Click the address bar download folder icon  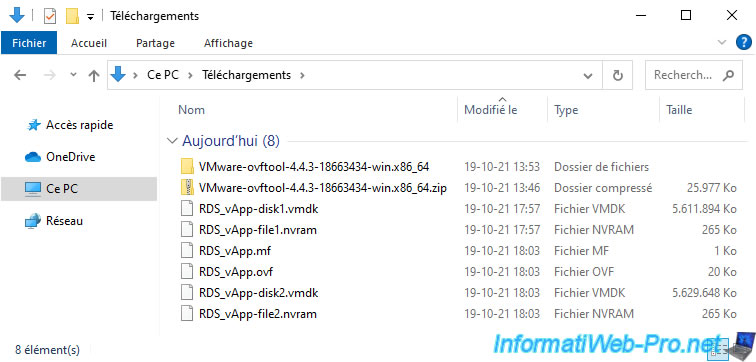pos(118,75)
